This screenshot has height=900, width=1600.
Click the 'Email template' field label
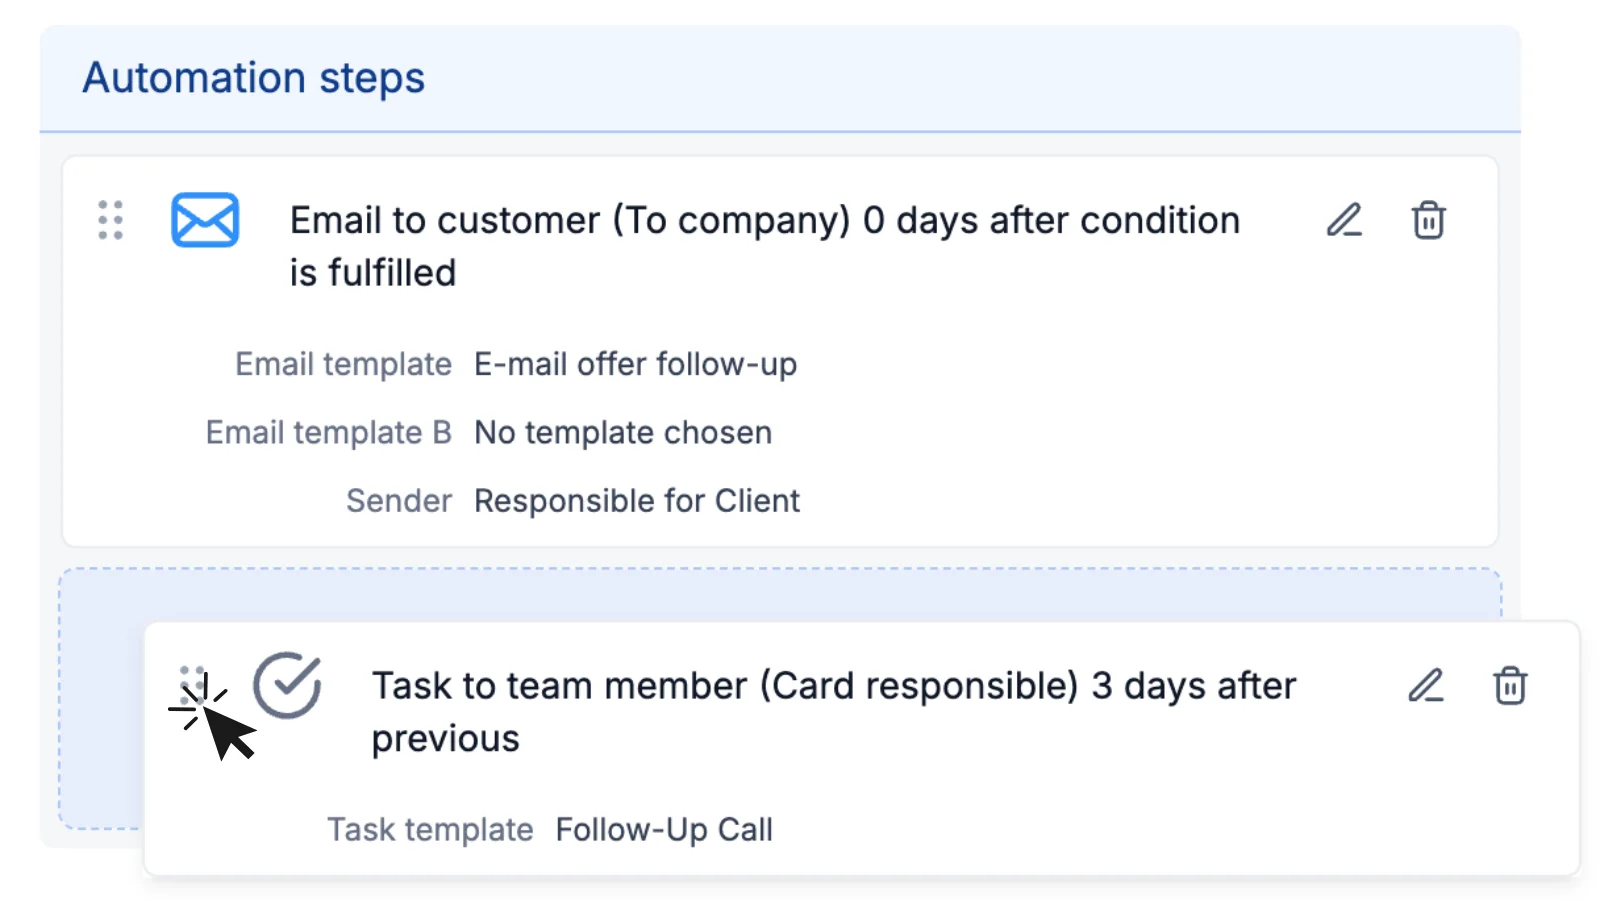tap(343, 364)
